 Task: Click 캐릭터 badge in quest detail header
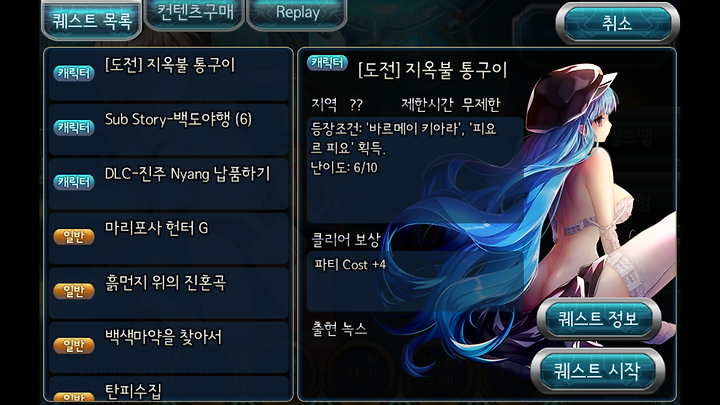pos(327,62)
